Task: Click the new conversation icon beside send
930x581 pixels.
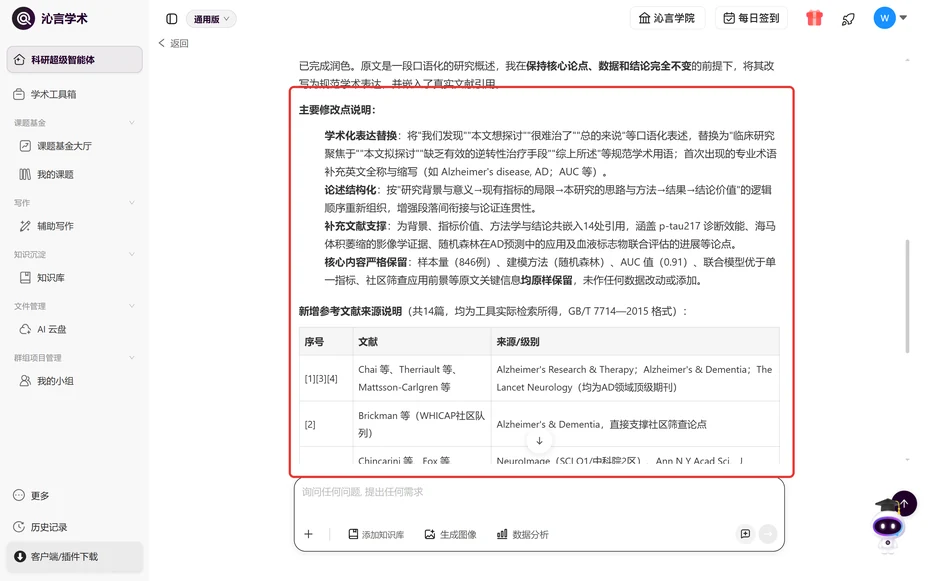Action: (x=746, y=534)
